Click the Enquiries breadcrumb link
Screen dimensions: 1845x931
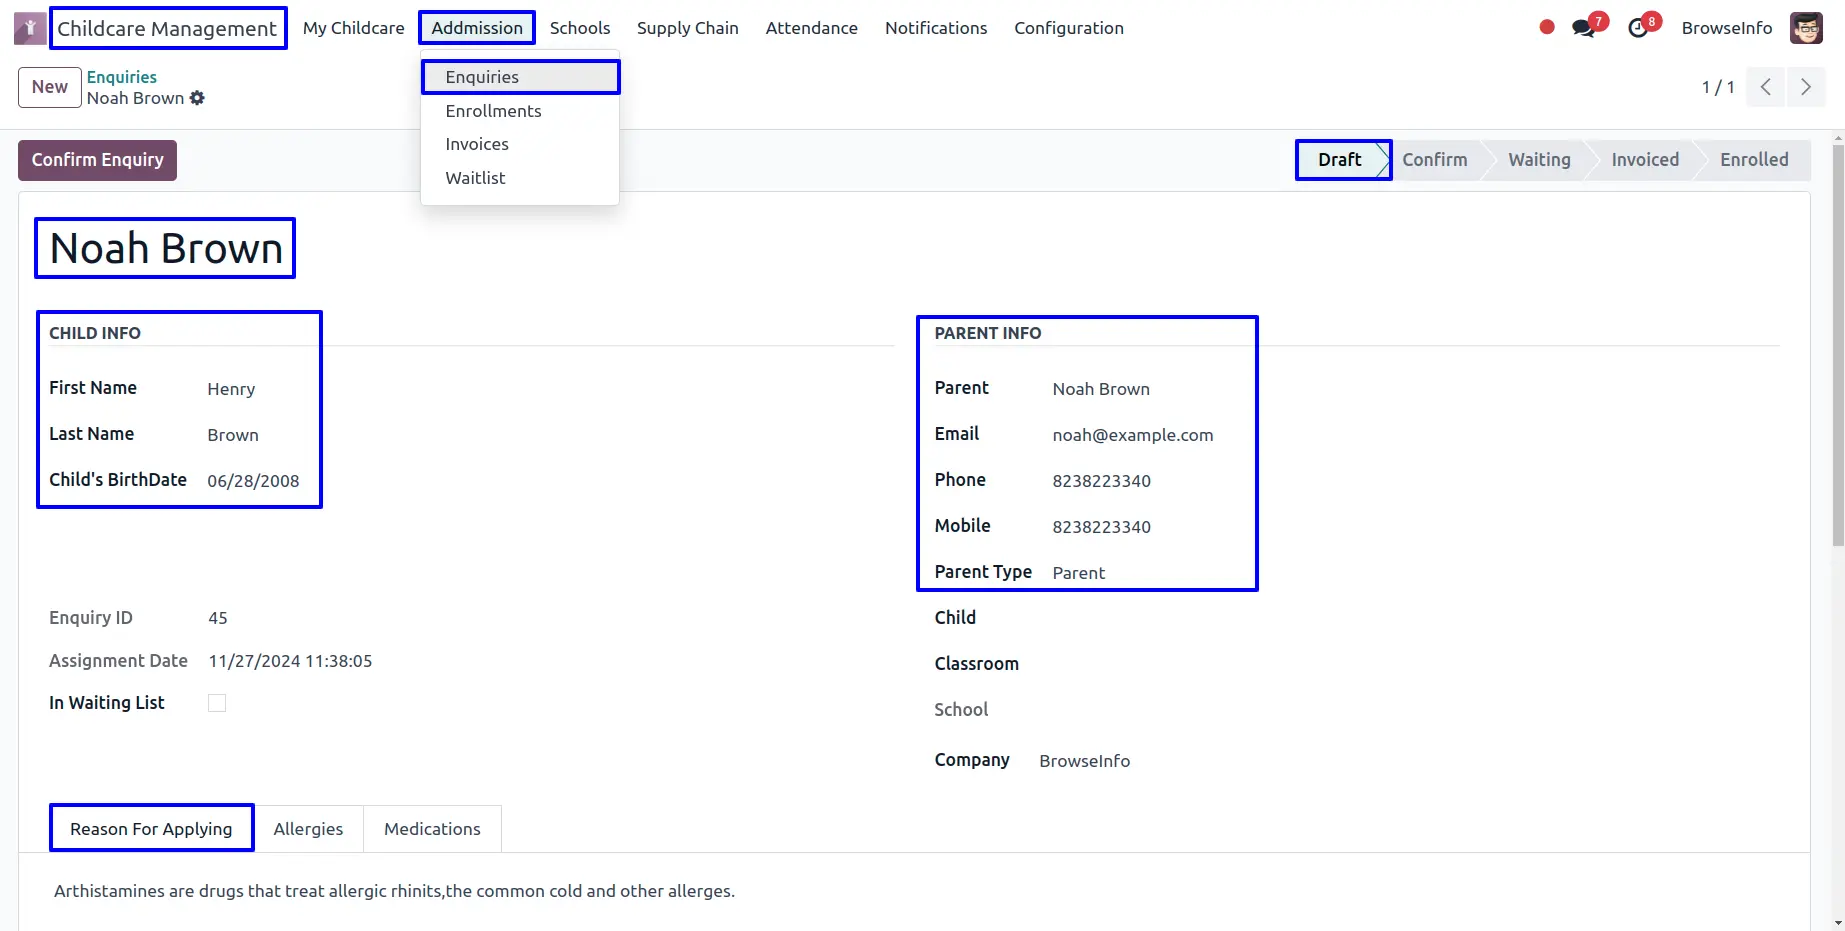click(122, 77)
